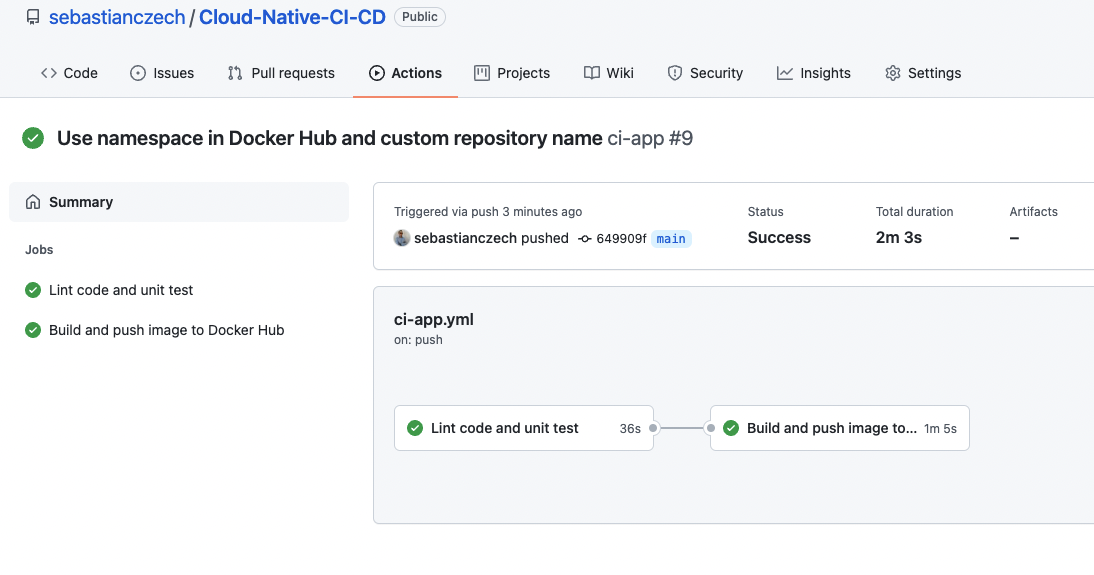Select Summary in the sidebar
The width and height of the screenshot is (1094, 575).
point(179,202)
